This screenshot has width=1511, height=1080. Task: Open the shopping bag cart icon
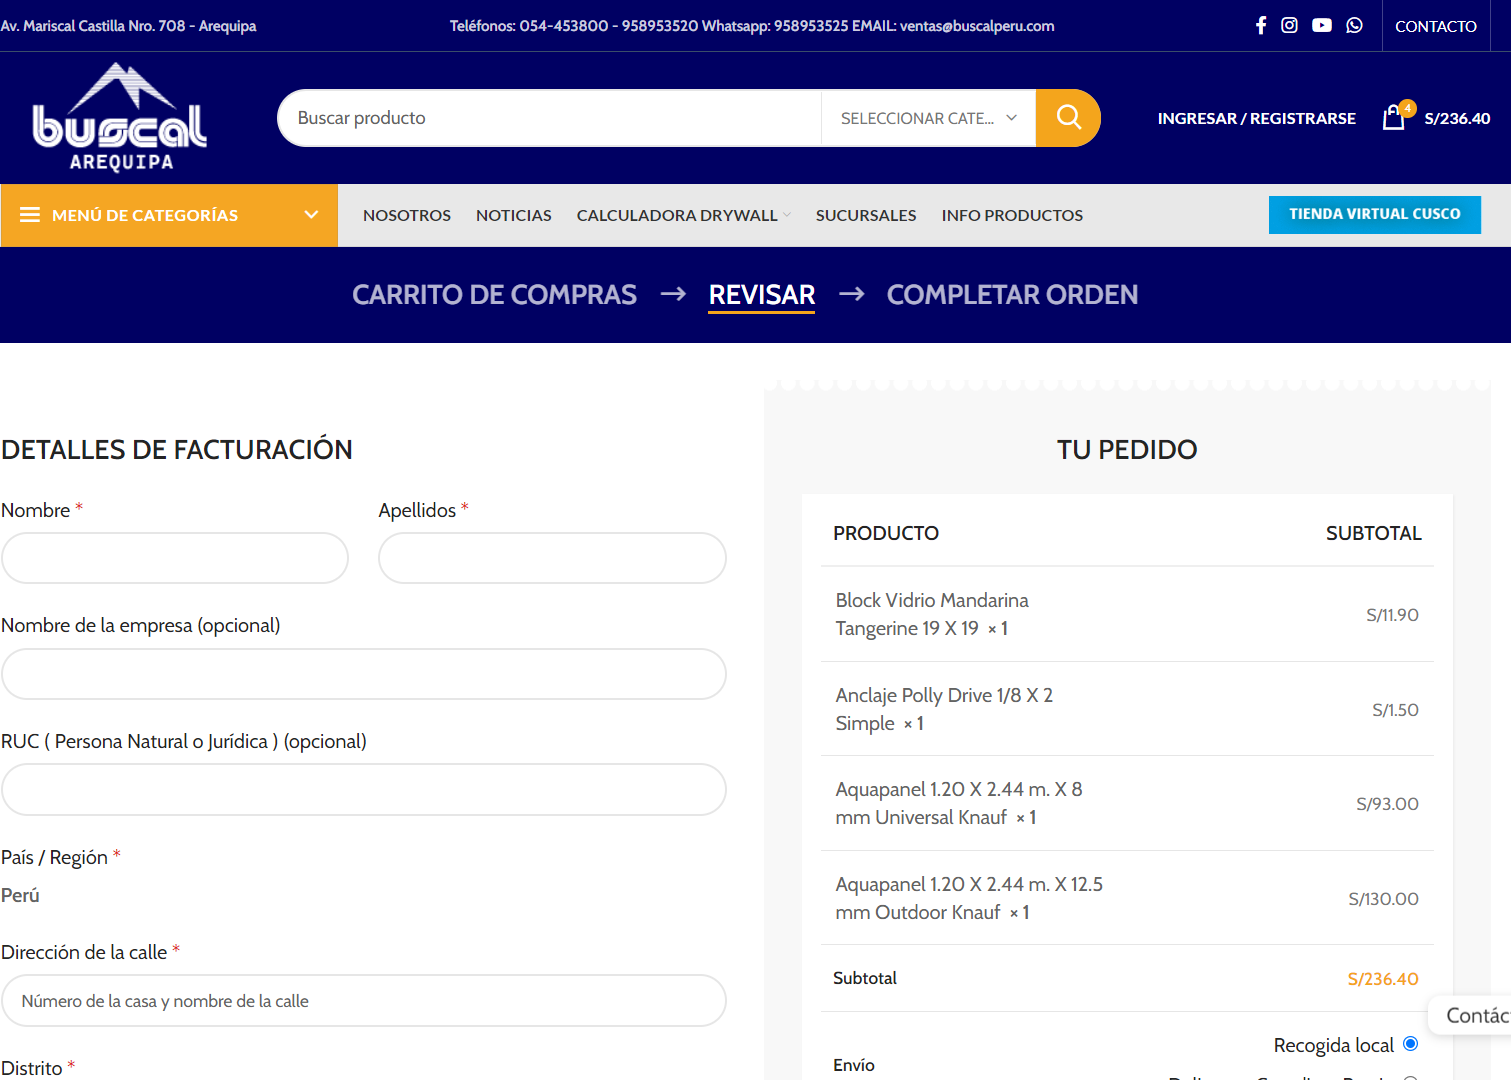pos(1394,118)
